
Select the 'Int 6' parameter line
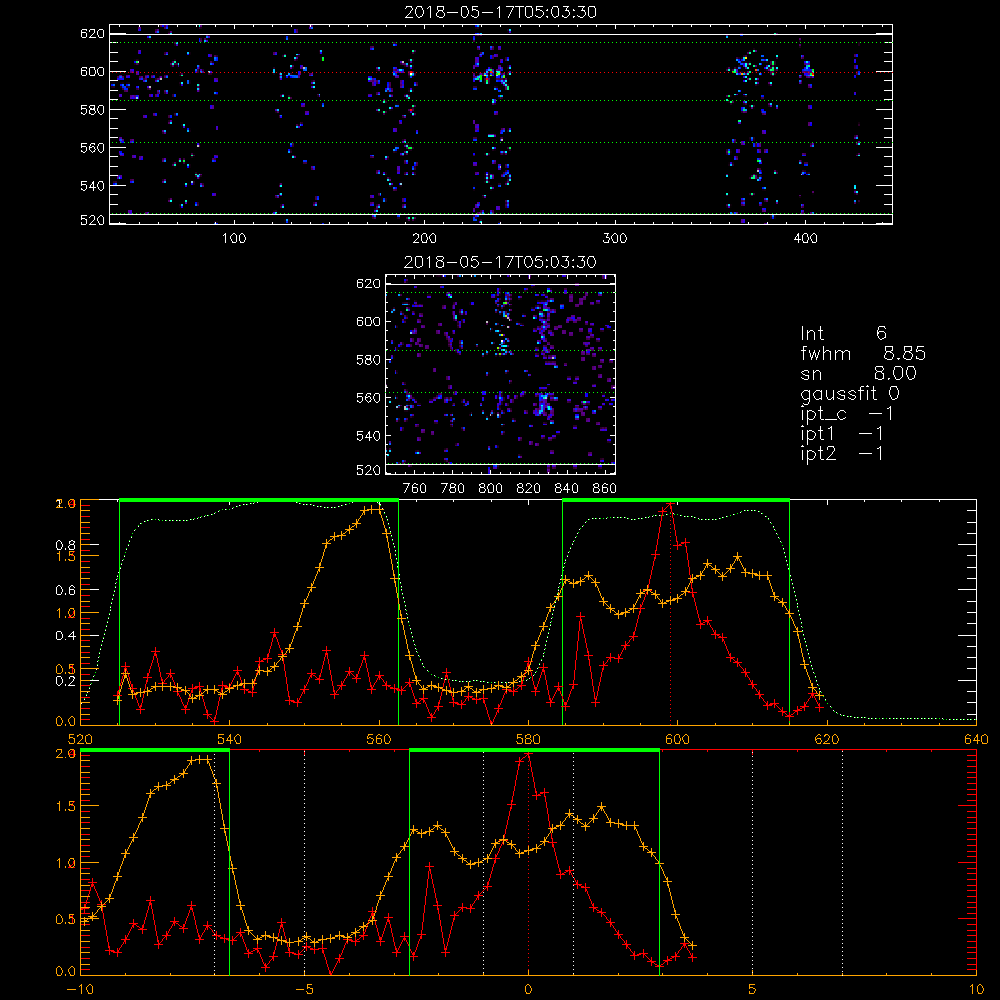[x=843, y=333]
